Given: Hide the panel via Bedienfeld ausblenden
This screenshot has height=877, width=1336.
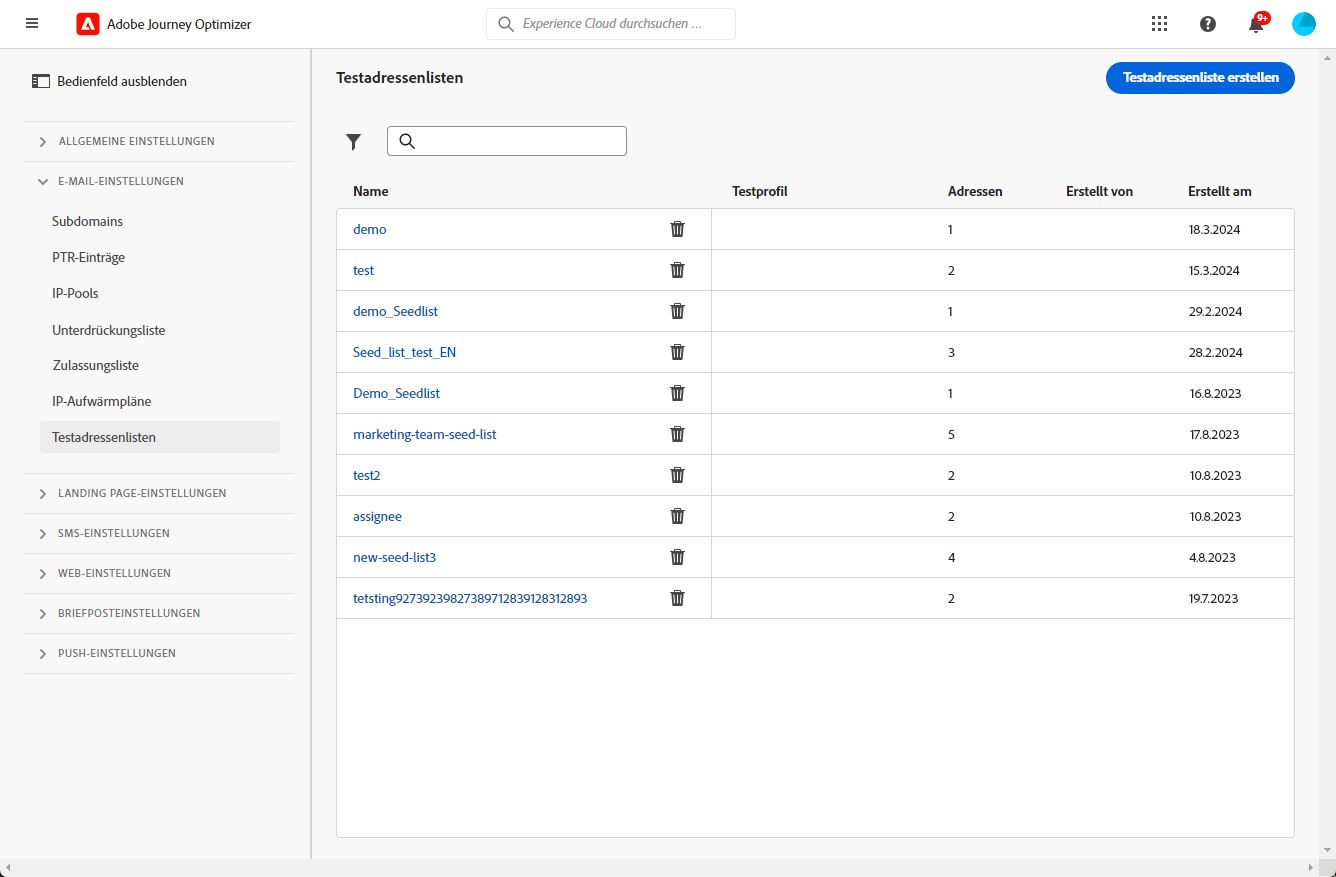Looking at the screenshot, I should [x=110, y=82].
